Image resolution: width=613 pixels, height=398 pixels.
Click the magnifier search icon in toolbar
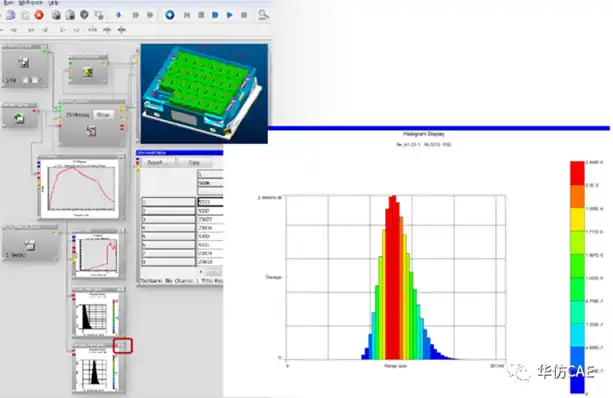coord(263,15)
